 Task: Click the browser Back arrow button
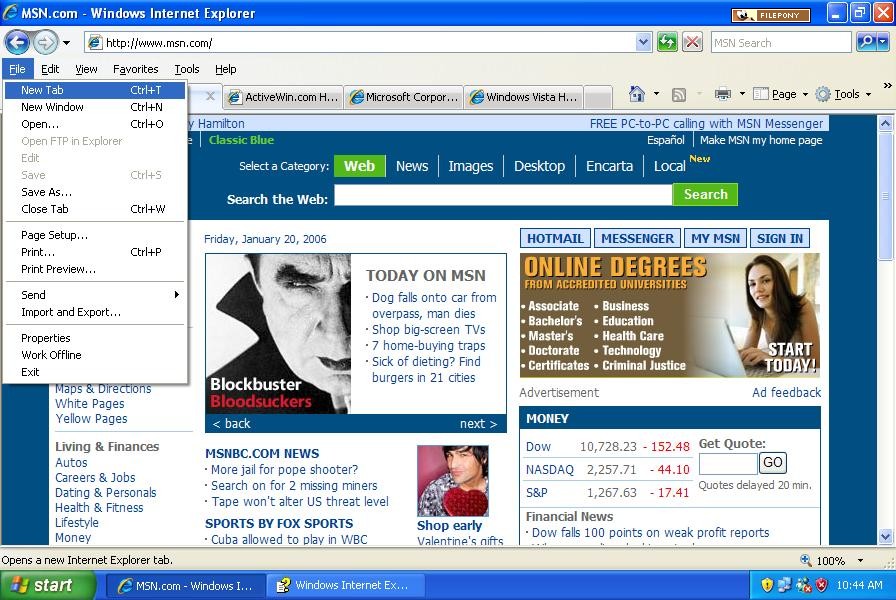coord(17,42)
